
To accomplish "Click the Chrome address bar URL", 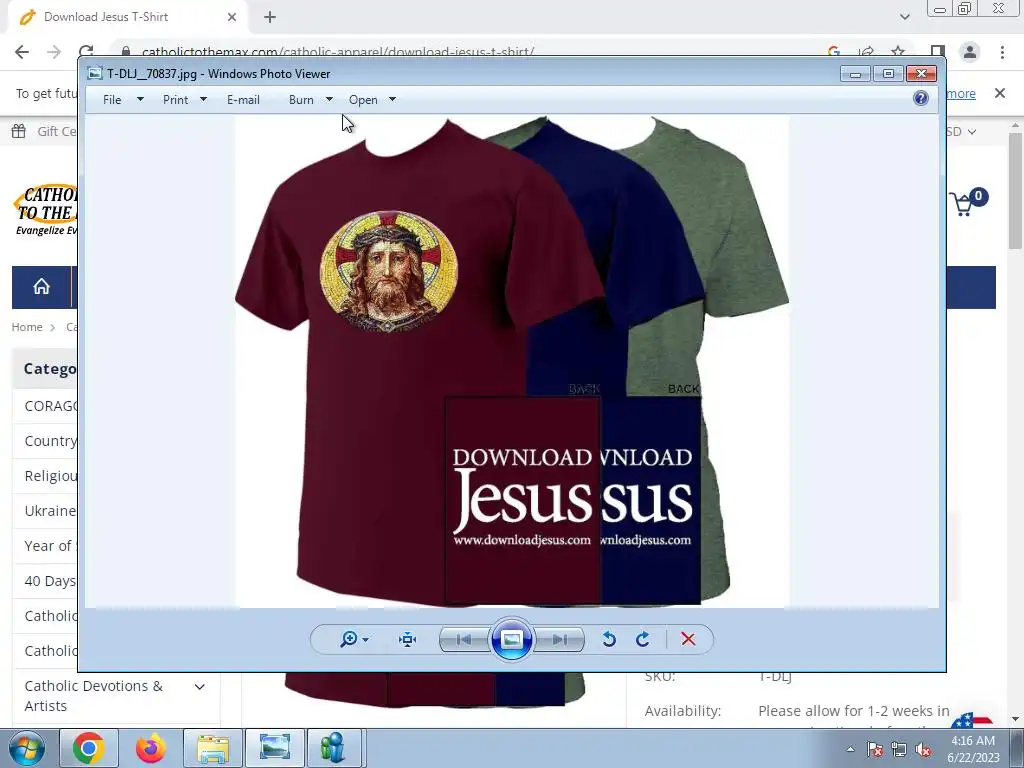I will pos(338,52).
